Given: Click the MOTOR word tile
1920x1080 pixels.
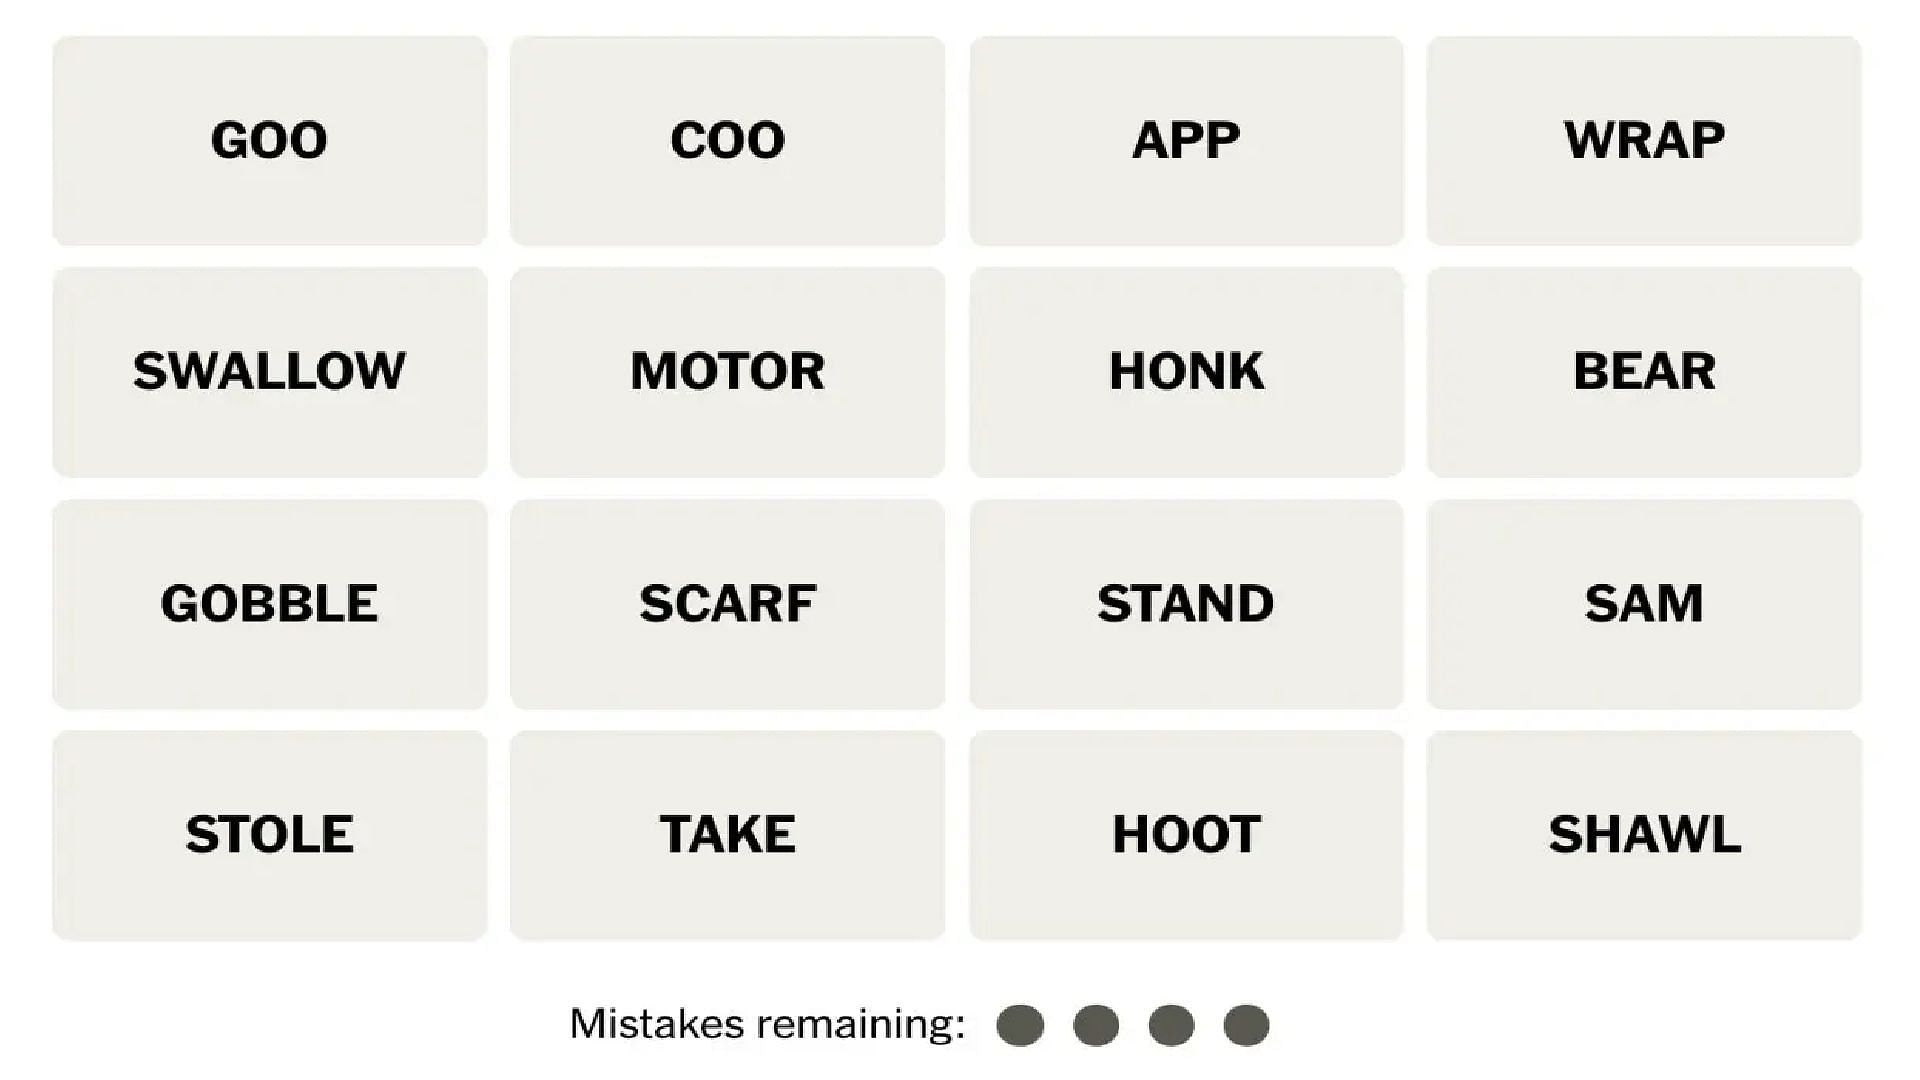Looking at the screenshot, I should (727, 371).
